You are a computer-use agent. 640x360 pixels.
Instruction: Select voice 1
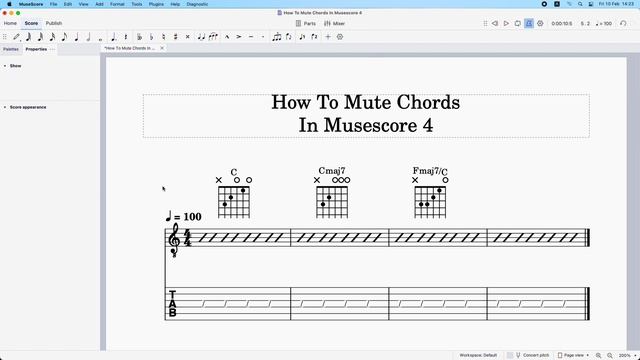coord(302,37)
